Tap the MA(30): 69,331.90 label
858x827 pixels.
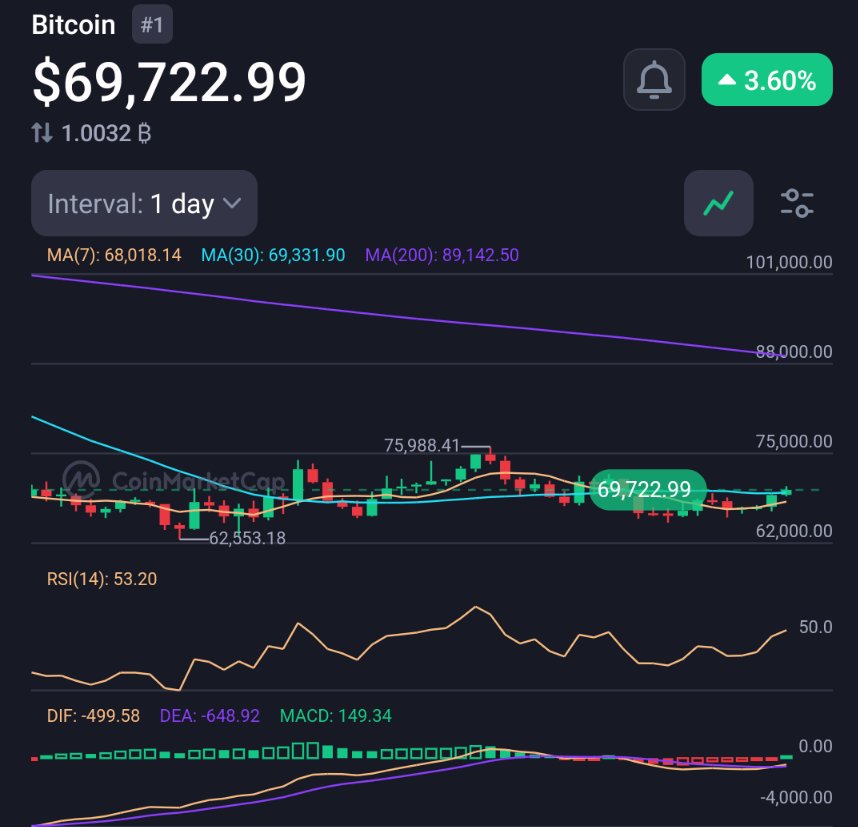[x=273, y=255]
